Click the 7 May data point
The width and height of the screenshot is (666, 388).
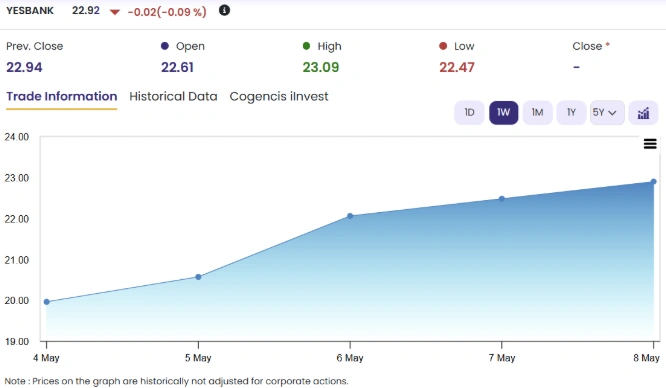click(x=502, y=199)
